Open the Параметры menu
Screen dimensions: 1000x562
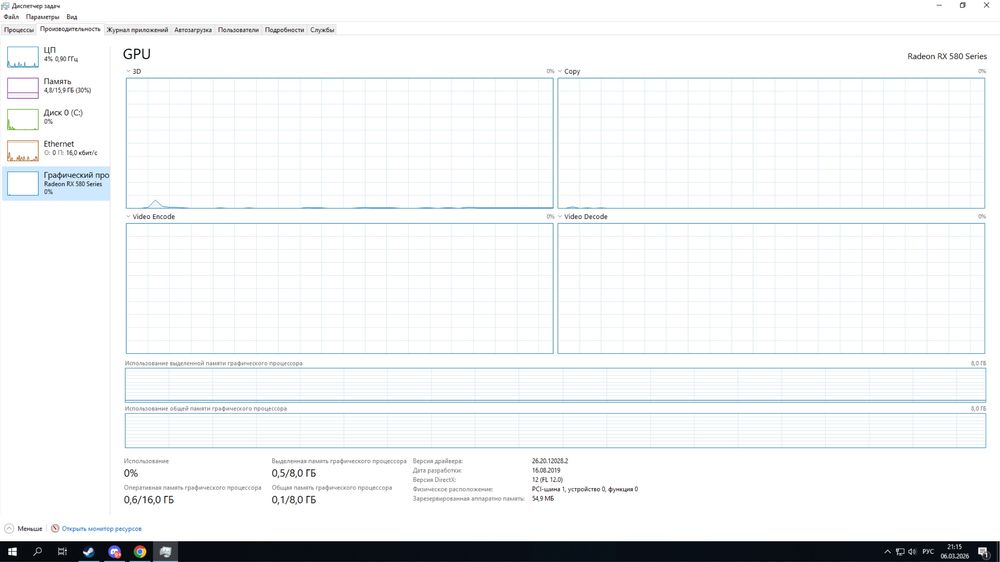[42, 17]
